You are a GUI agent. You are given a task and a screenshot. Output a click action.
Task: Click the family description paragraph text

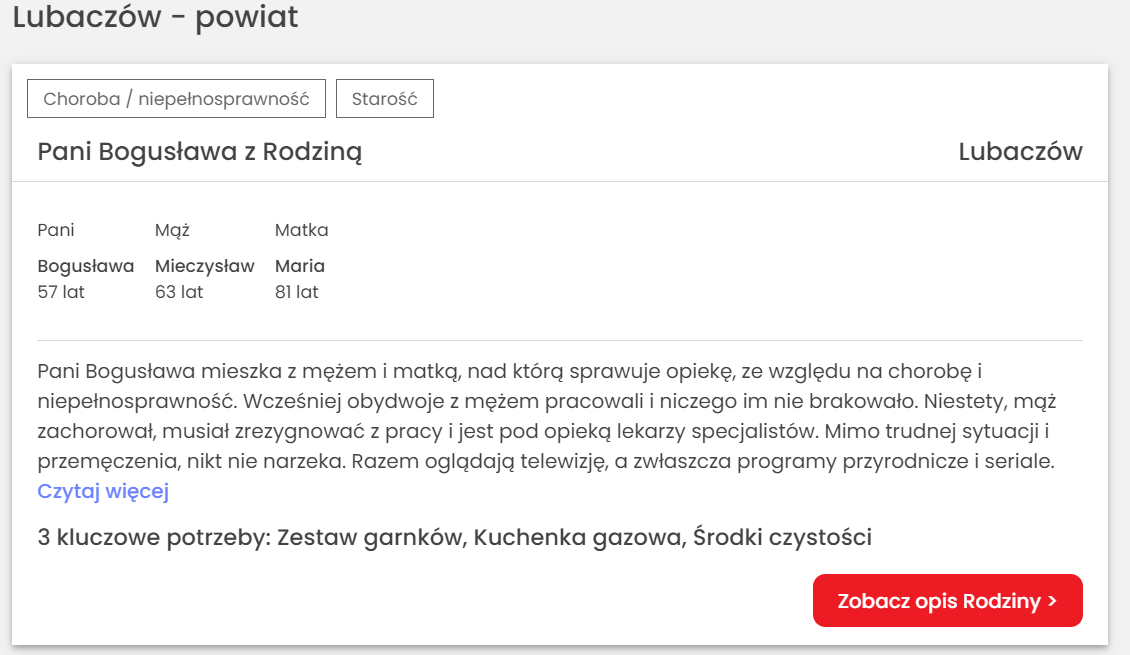coord(547,416)
